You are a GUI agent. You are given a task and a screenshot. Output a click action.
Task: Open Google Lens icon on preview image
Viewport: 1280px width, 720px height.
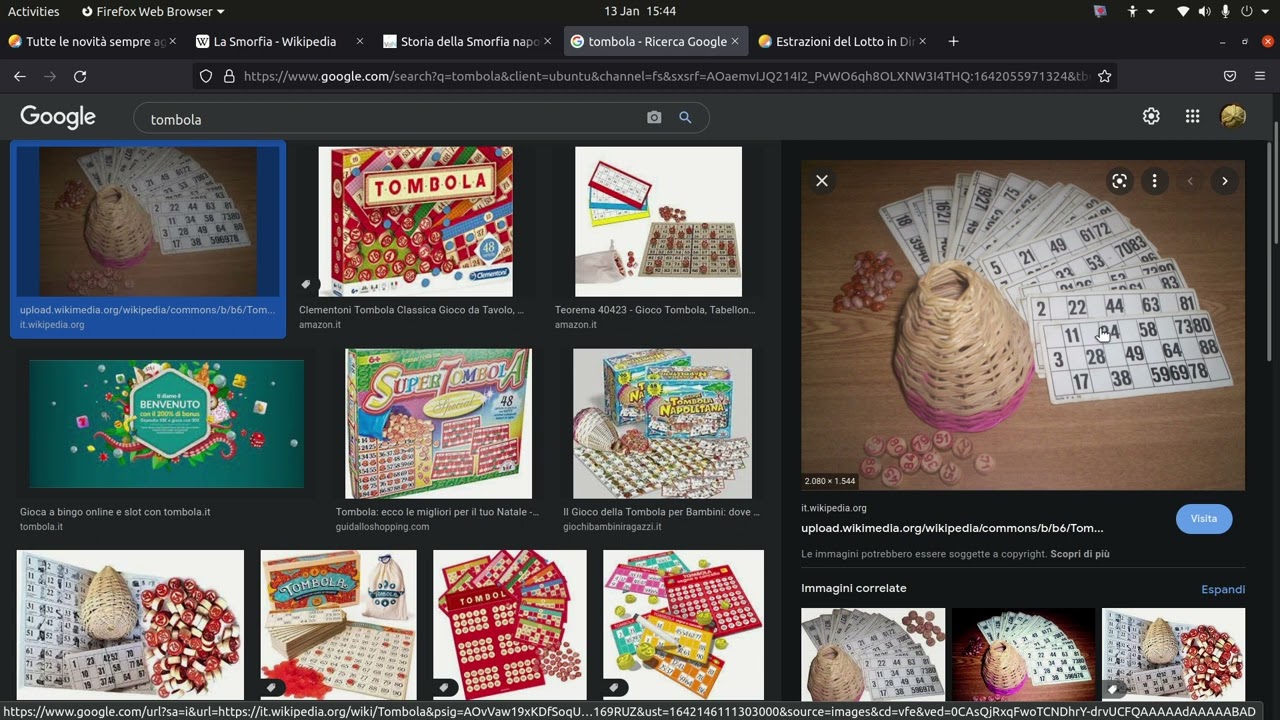coord(1119,181)
